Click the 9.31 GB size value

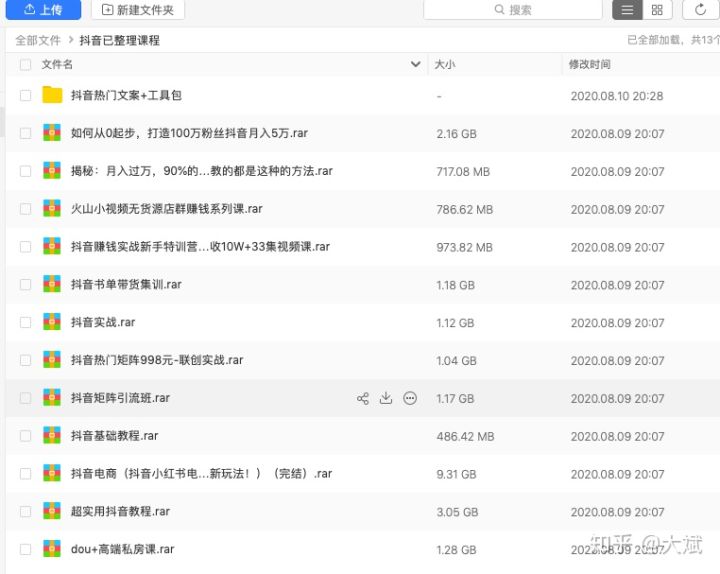(x=456, y=474)
